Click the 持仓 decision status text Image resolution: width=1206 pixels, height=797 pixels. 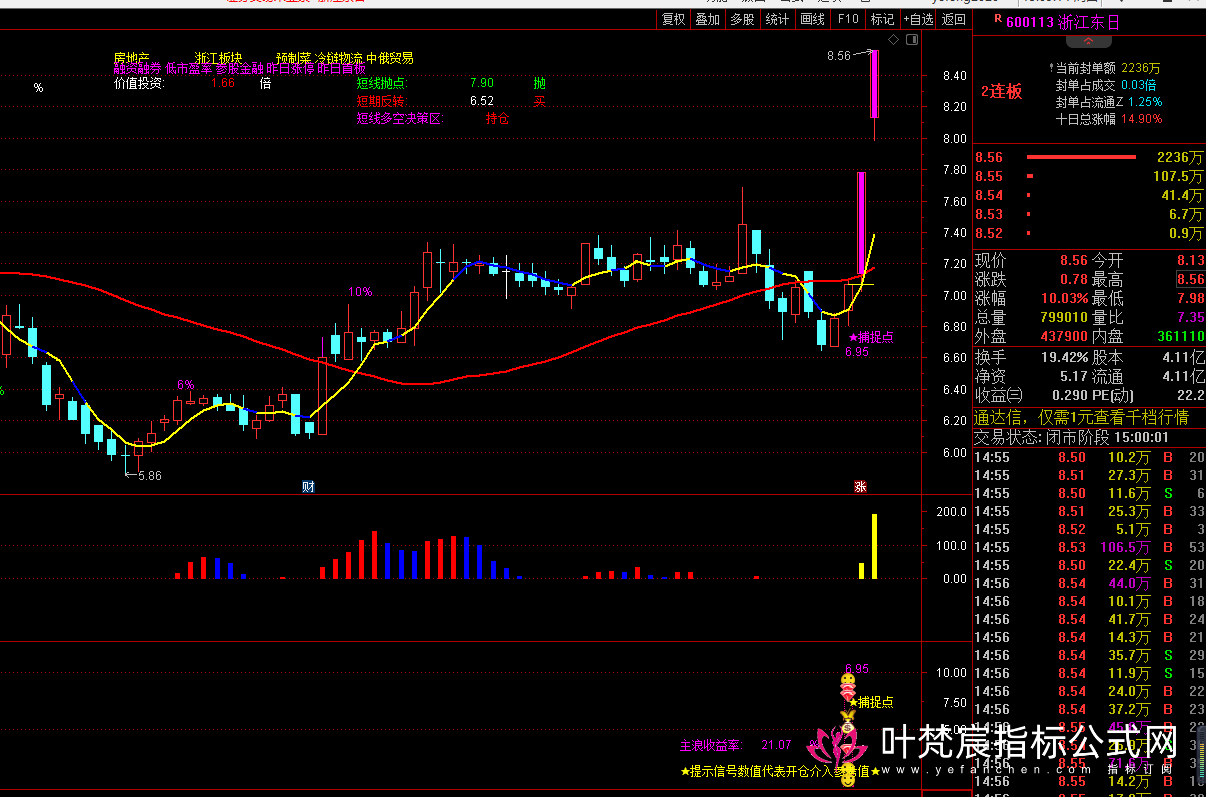pyautogui.click(x=498, y=118)
